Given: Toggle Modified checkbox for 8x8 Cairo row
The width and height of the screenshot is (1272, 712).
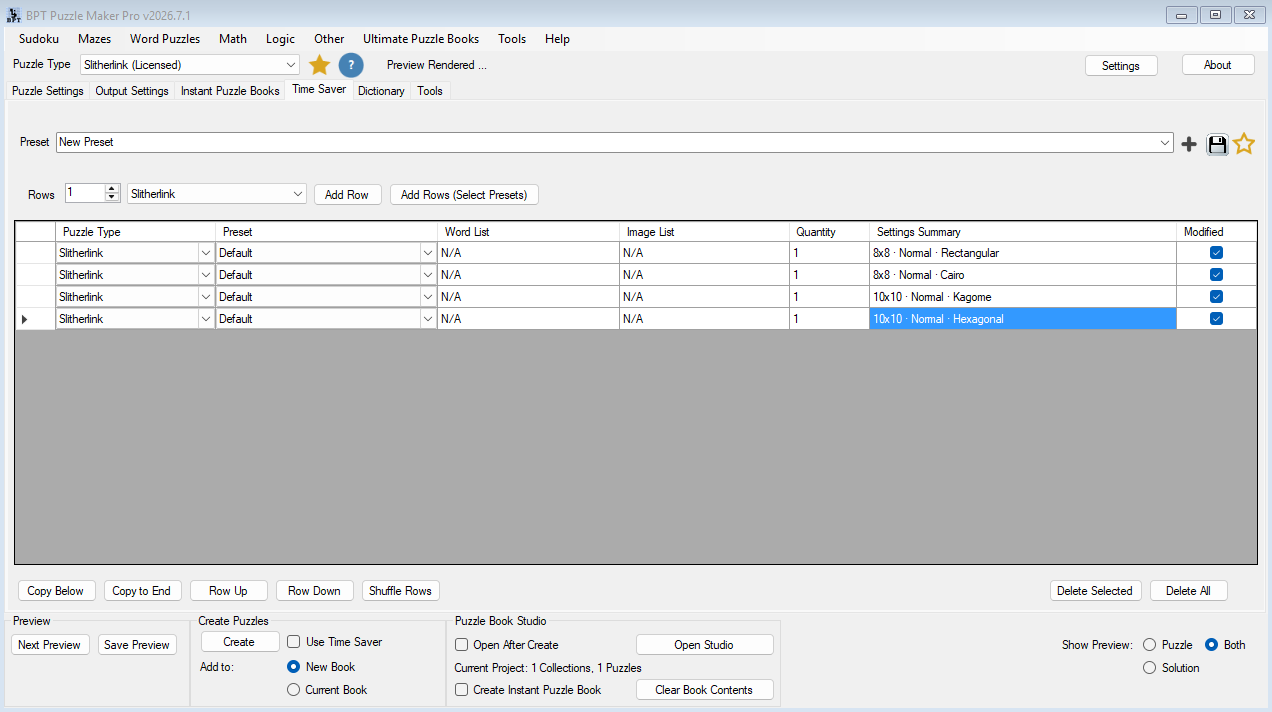Looking at the screenshot, I should pyautogui.click(x=1216, y=275).
